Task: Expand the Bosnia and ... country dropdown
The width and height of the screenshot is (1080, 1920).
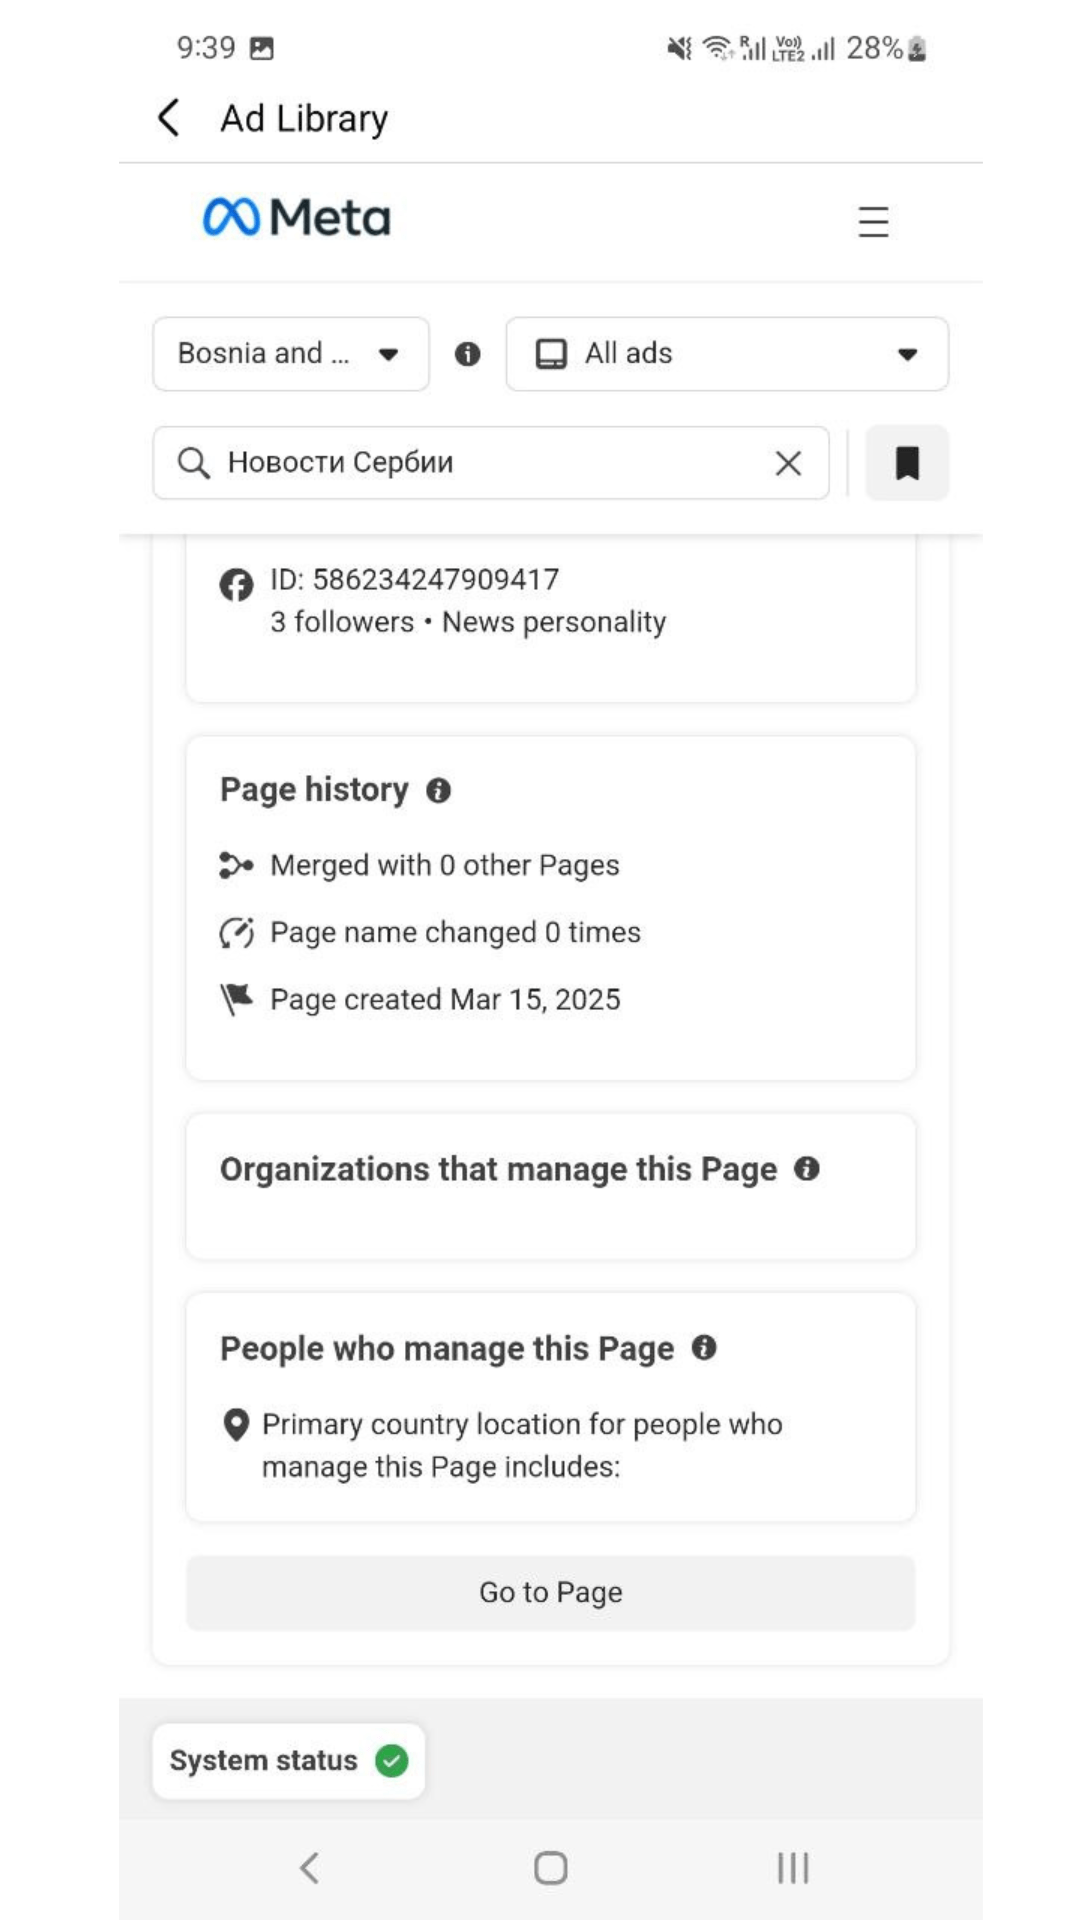Action: (x=291, y=354)
